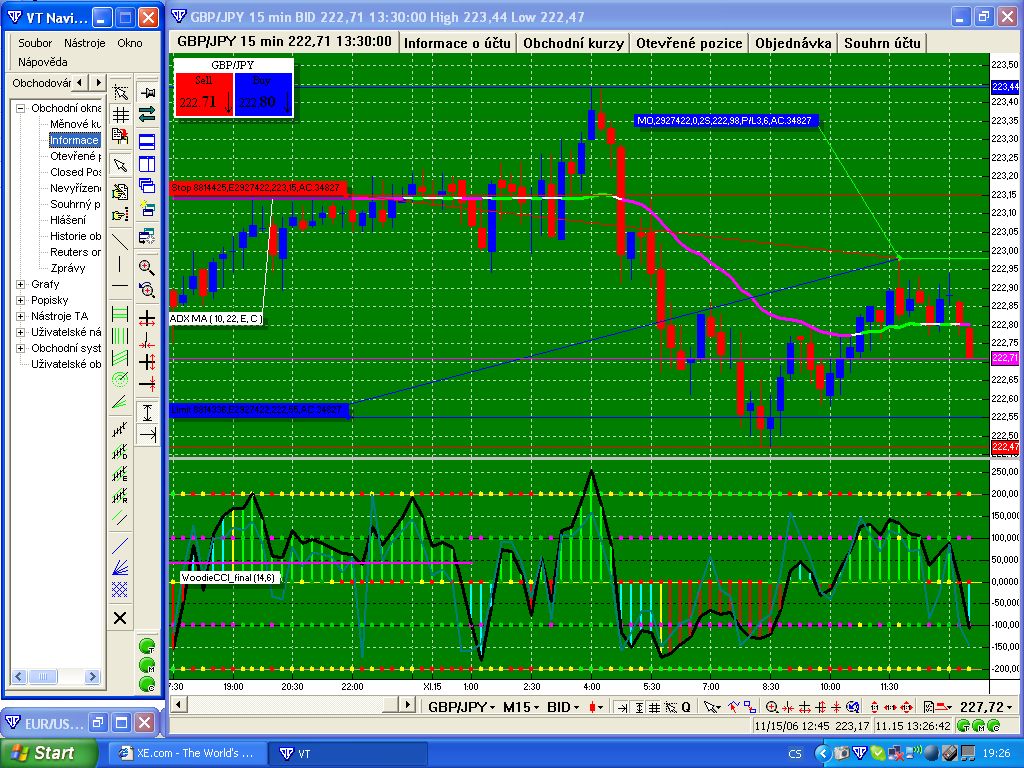The width and height of the screenshot is (1024, 768).
Task: Select the zoom in magnifier tool
Action: 147,267
